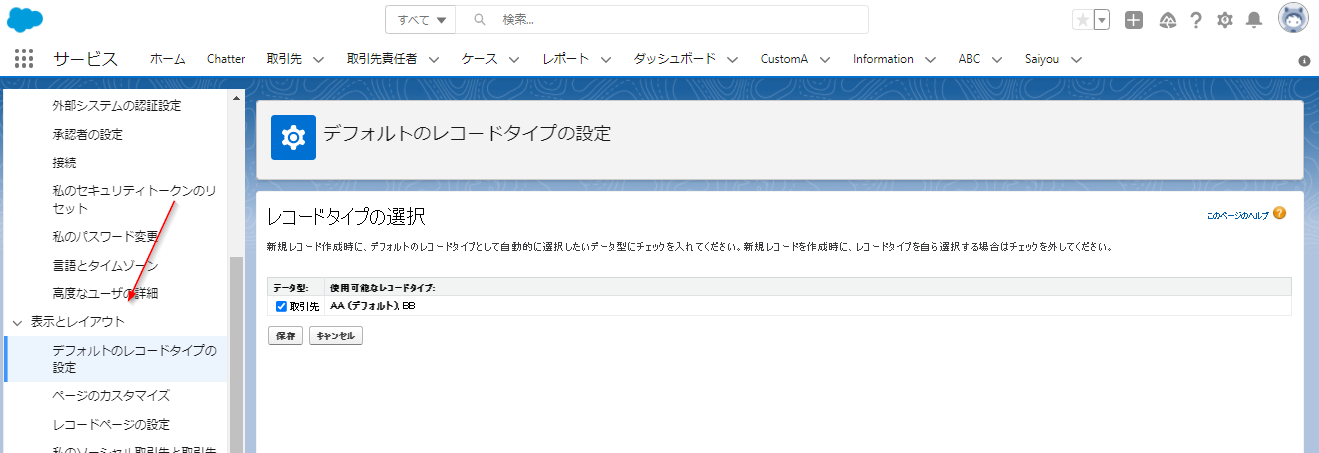
Task: Expand the 取引先 tab chevron menu
Action: [319, 59]
